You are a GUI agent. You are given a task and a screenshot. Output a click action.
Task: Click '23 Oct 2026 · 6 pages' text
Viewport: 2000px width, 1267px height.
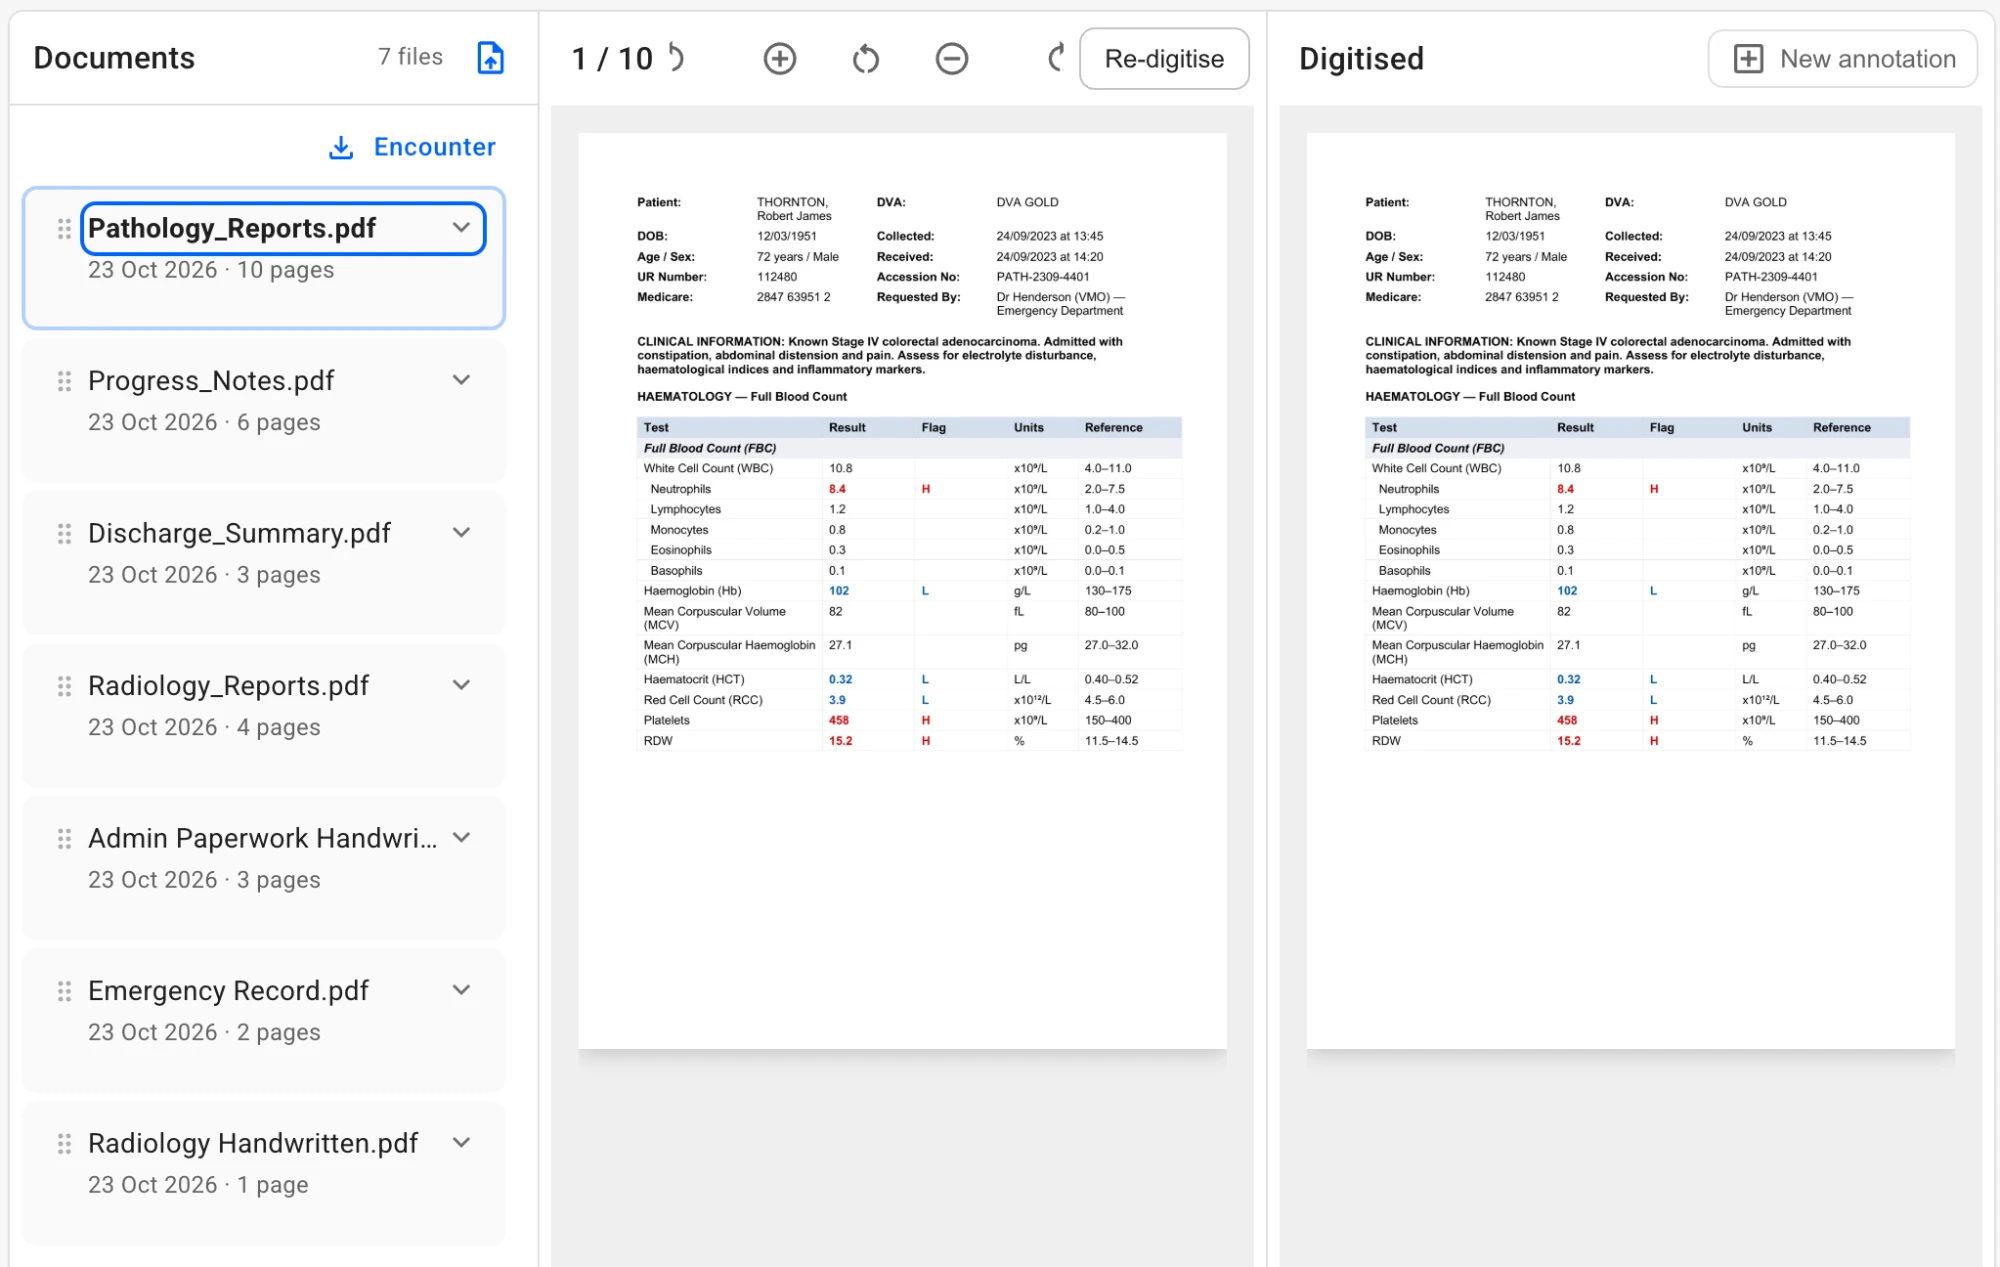coord(204,423)
